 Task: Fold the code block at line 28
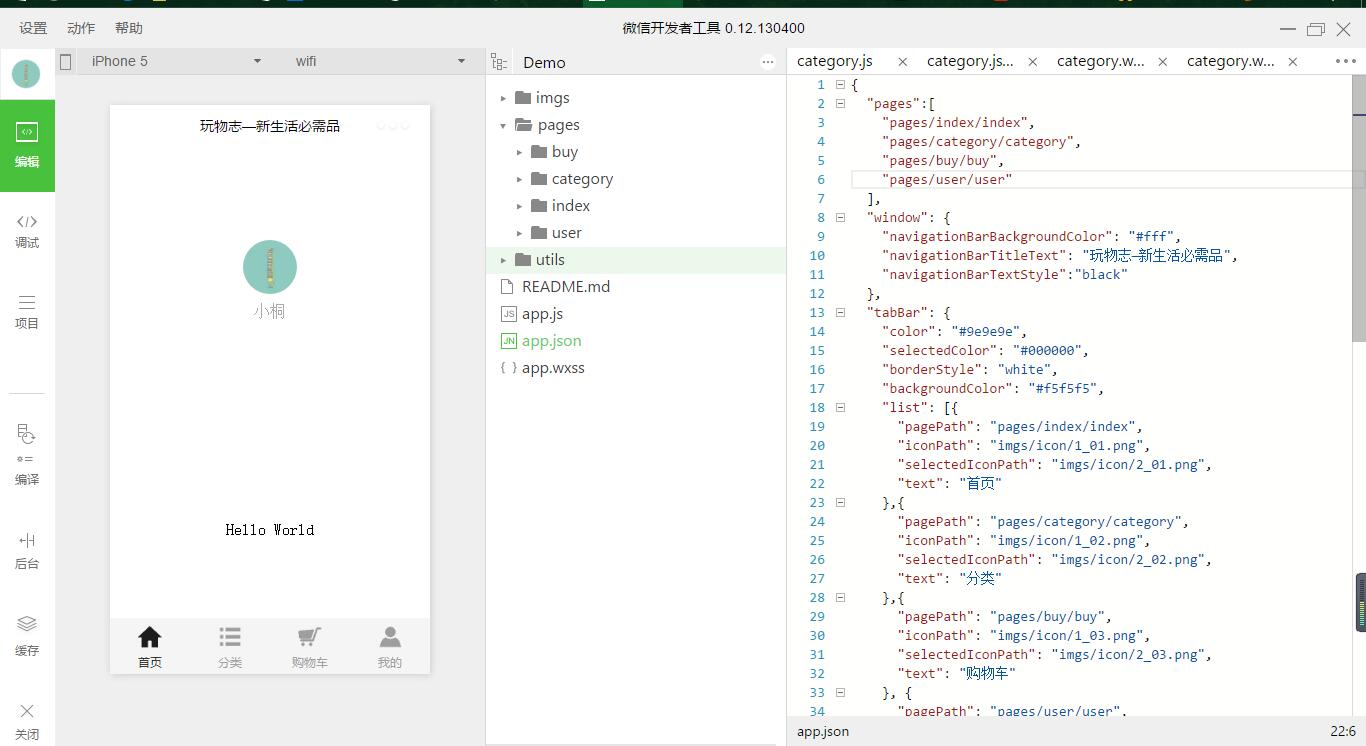coord(840,597)
